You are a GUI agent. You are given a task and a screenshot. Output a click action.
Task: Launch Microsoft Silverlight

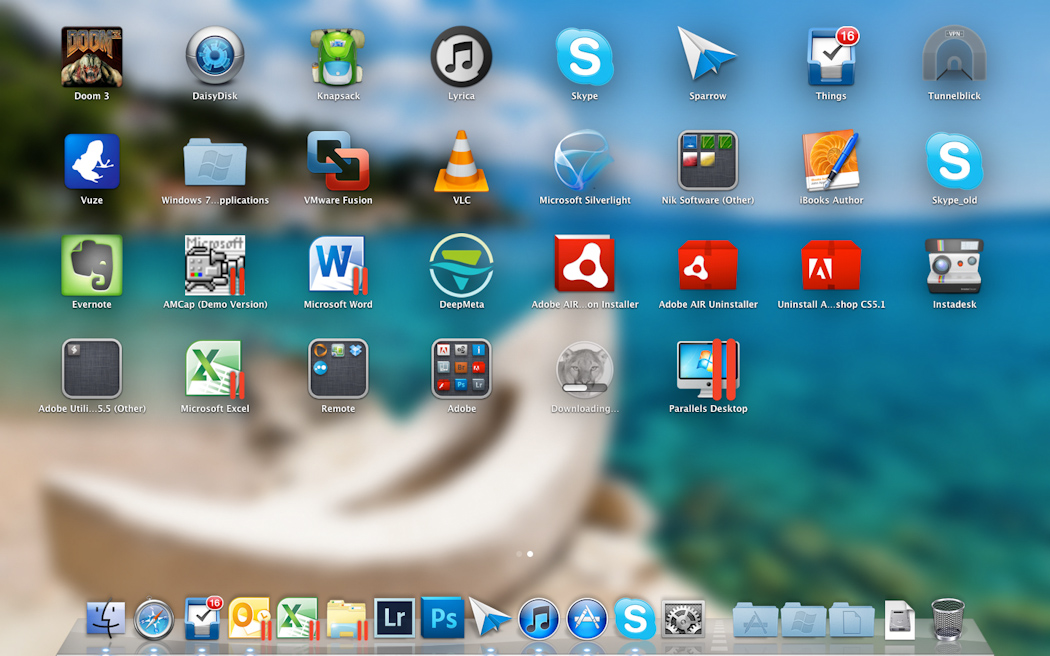584,161
